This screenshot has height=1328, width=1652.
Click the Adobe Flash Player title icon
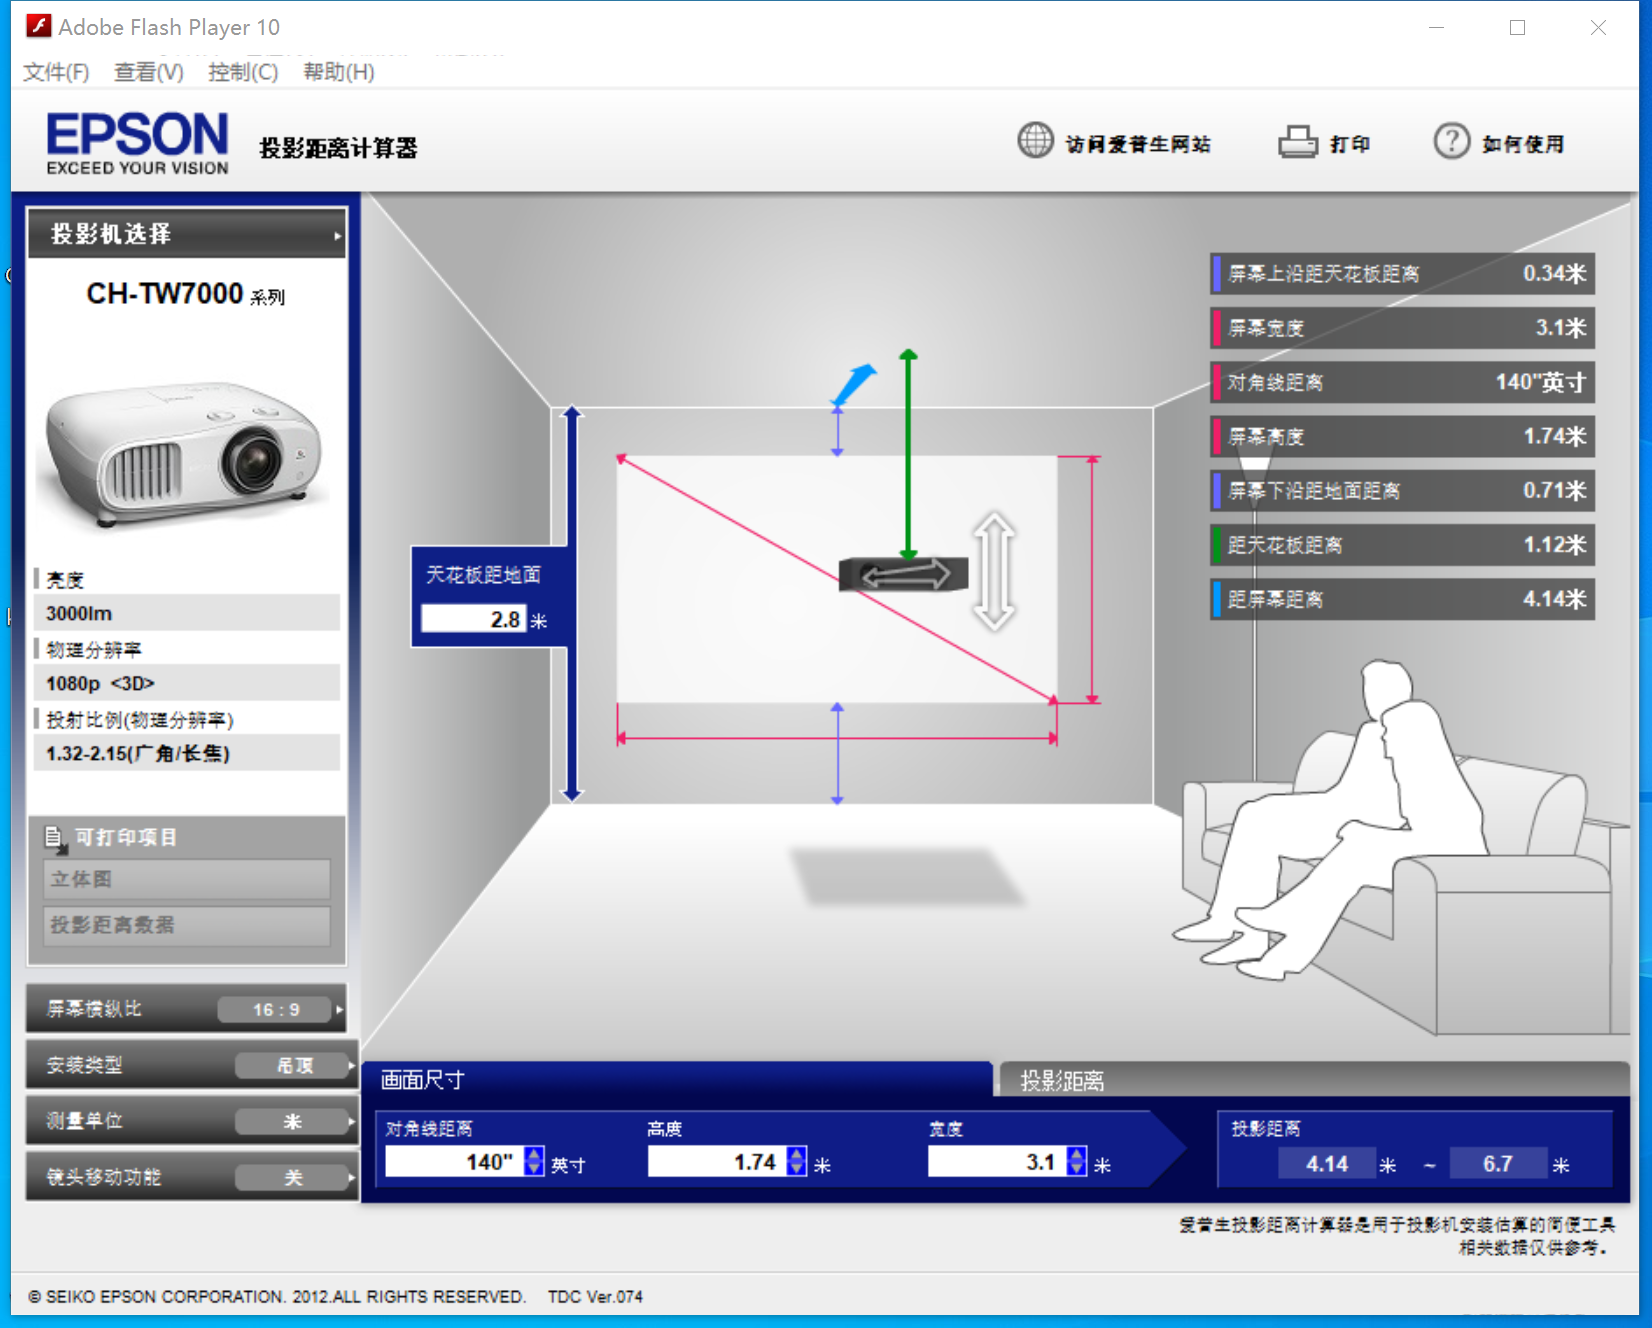coord(38,27)
